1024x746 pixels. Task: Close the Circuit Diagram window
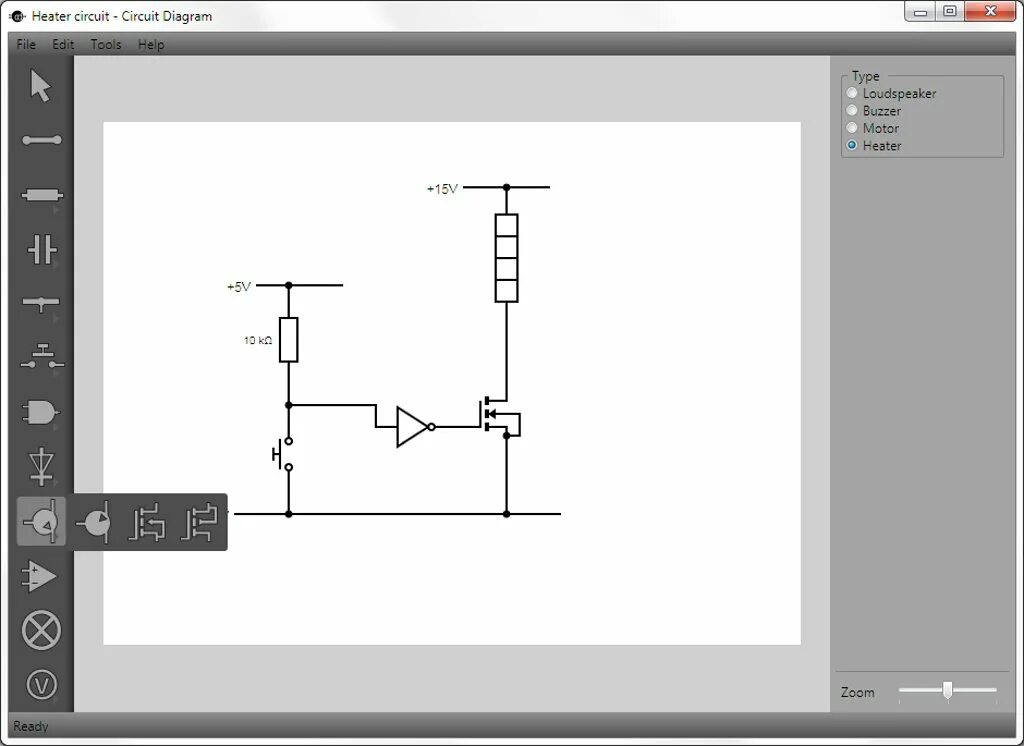990,11
